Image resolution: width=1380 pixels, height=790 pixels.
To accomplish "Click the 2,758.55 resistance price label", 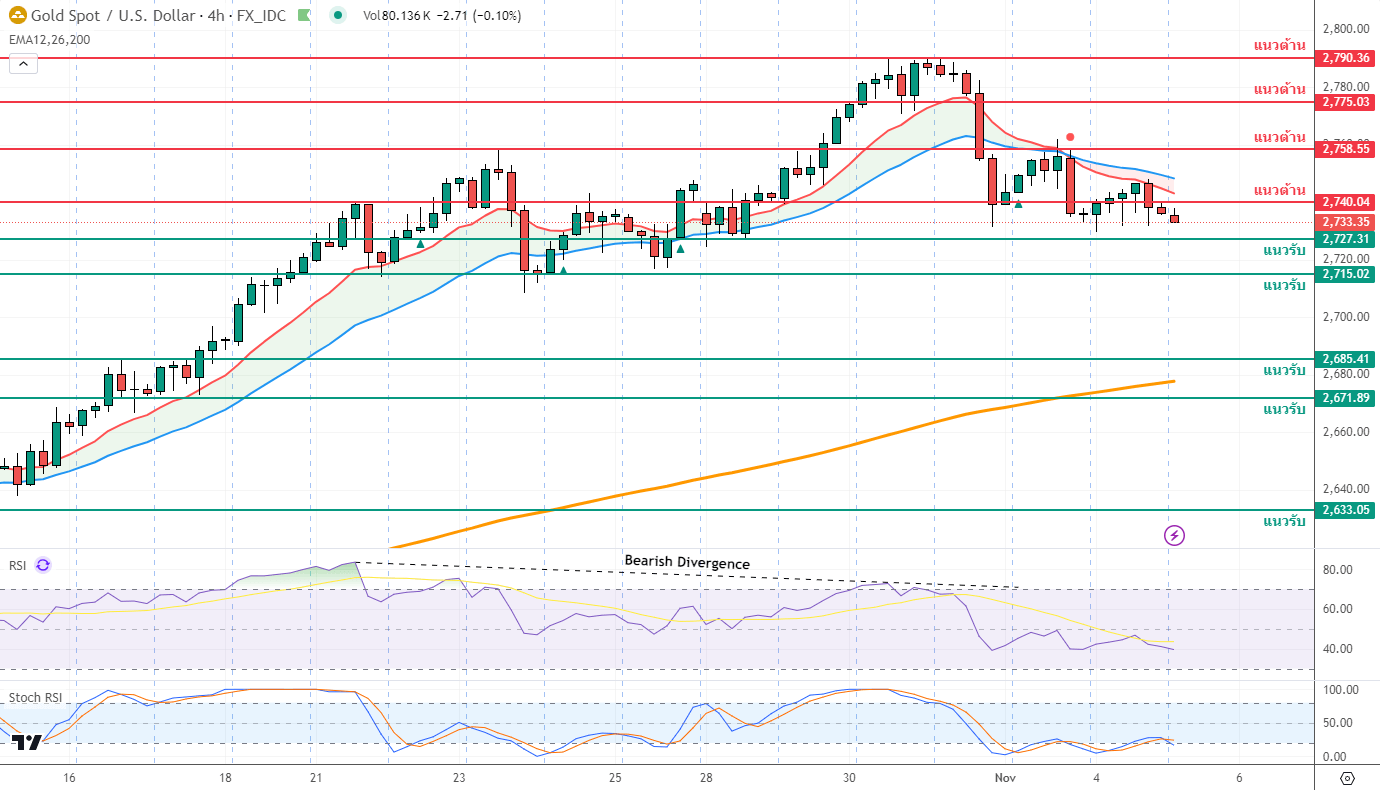I will [1346, 148].
